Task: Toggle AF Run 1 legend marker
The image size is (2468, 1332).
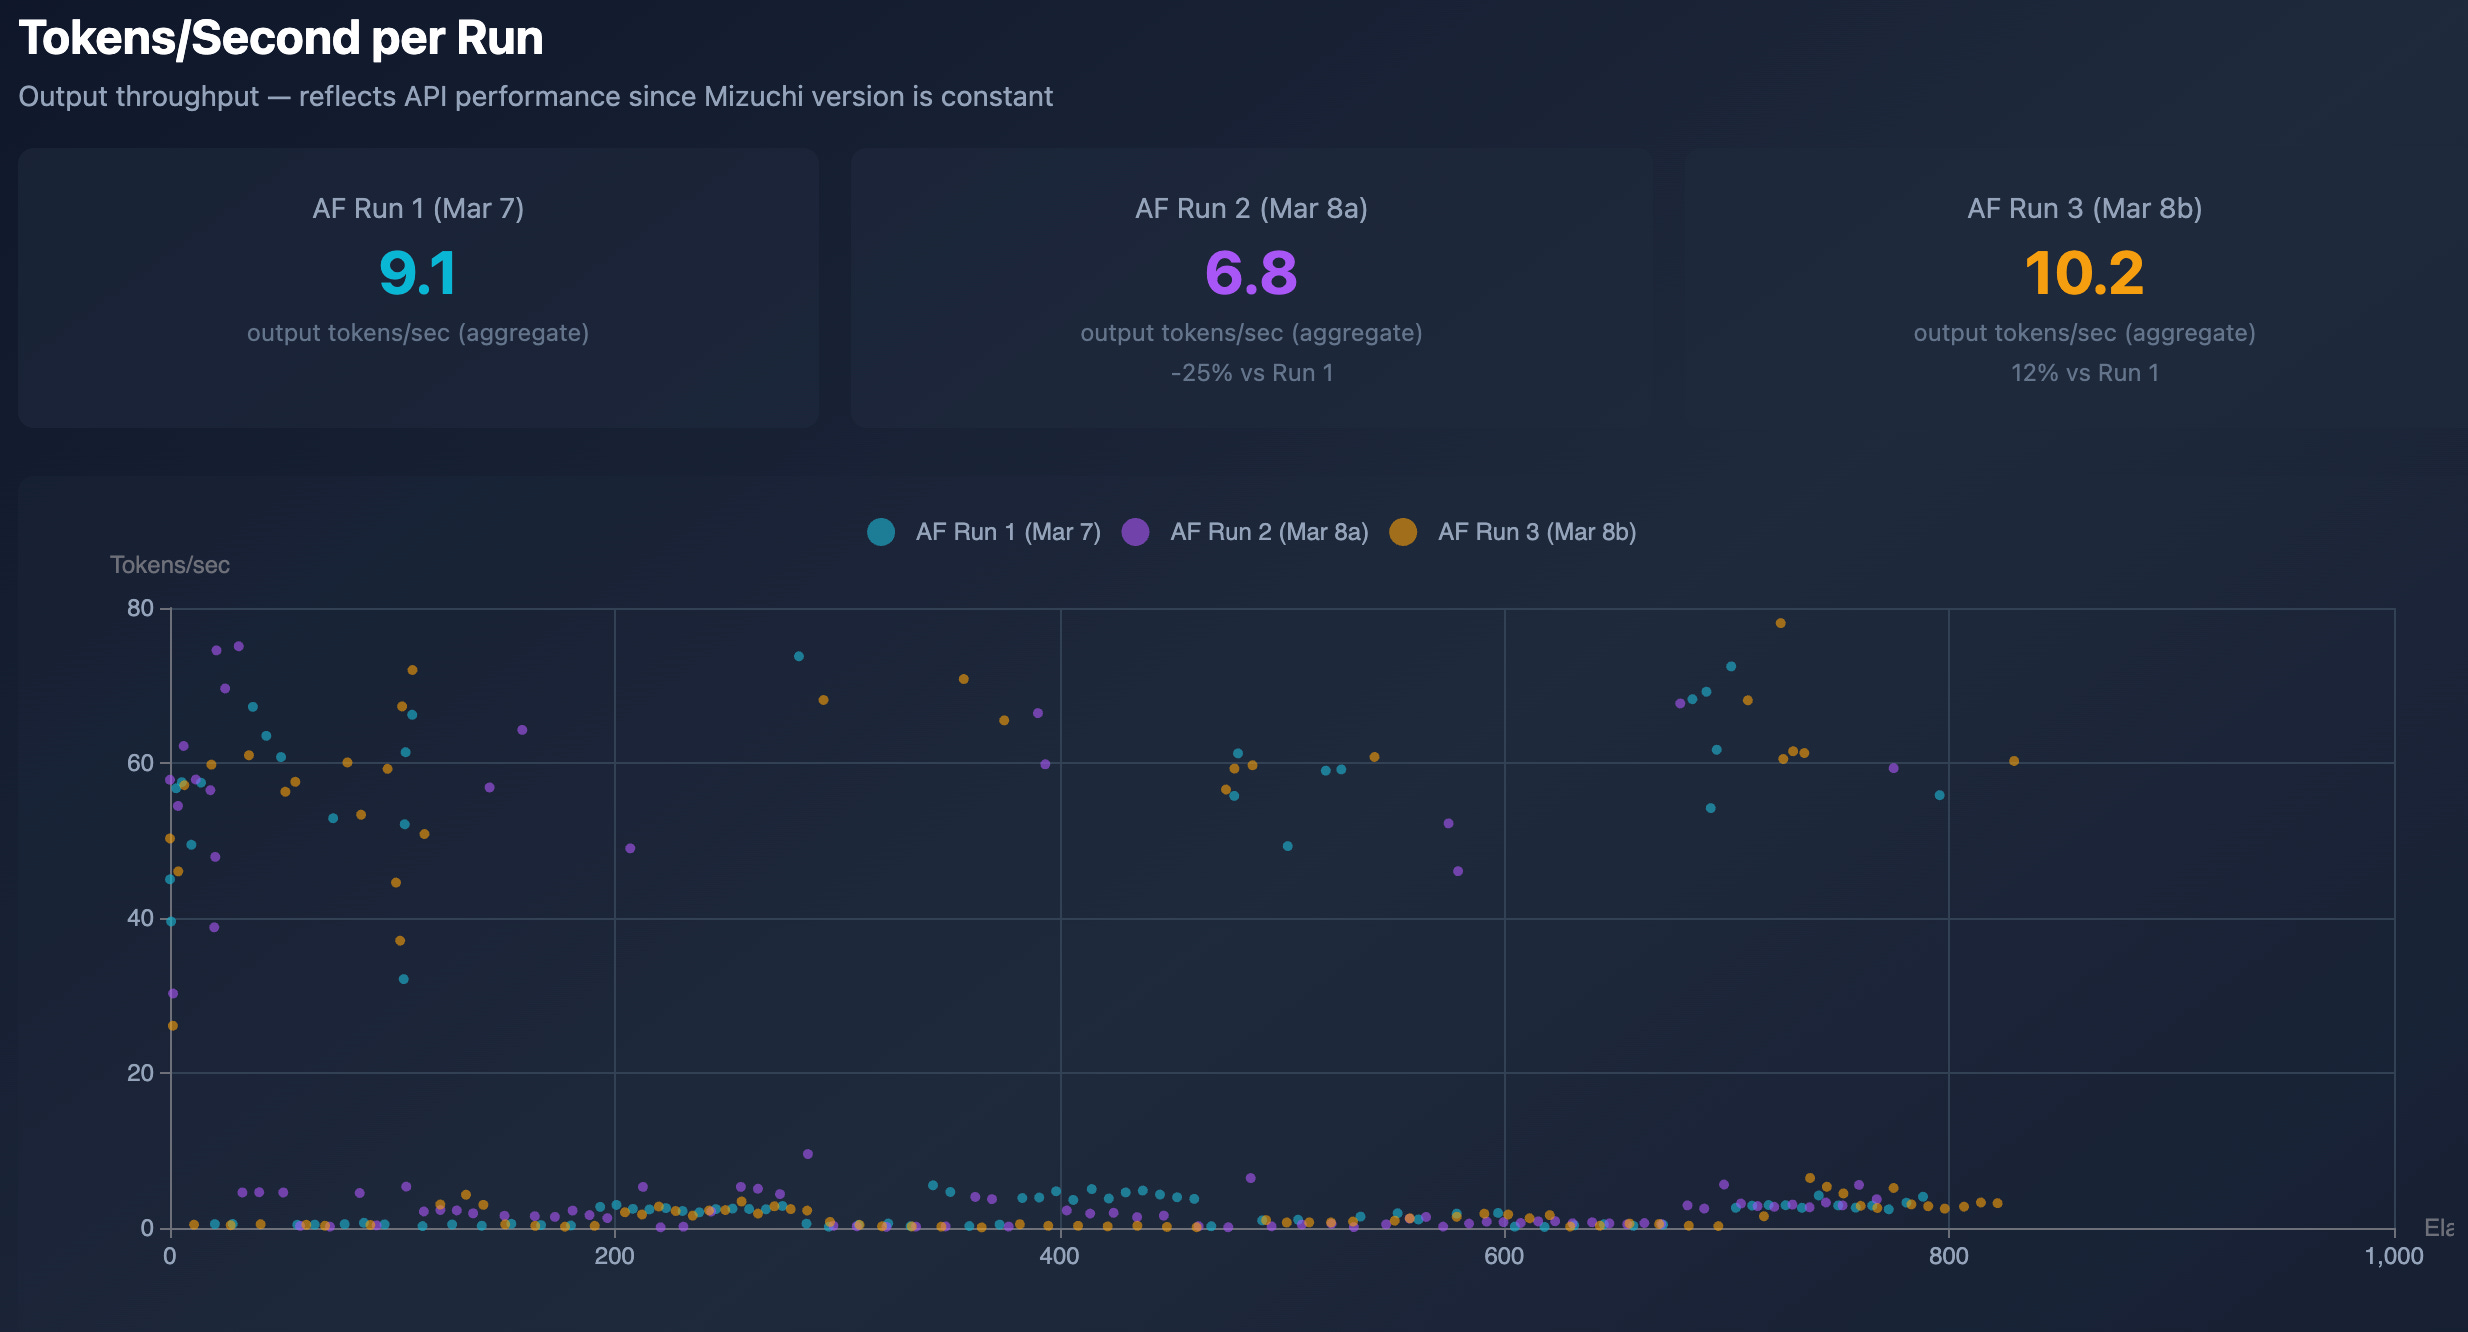Action: pyautogui.click(x=881, y=532)
